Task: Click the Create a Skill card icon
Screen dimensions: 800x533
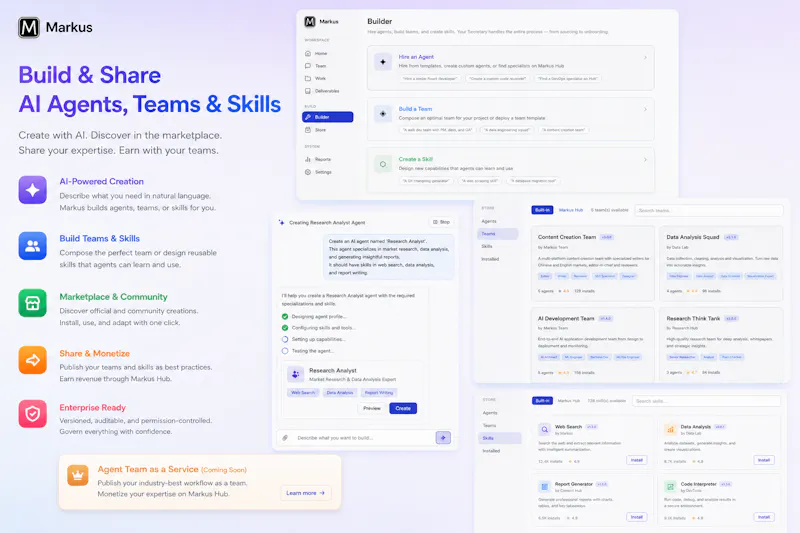Action: (383, 164)
